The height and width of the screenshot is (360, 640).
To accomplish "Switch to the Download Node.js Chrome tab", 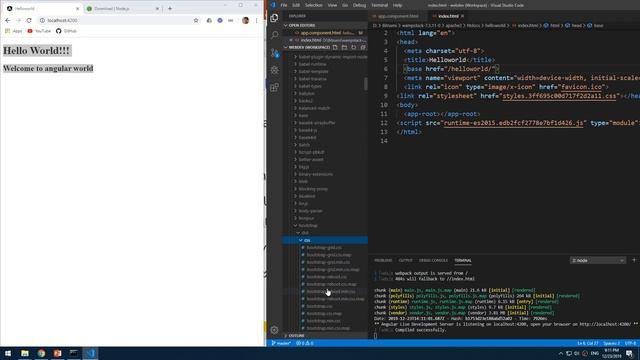I will (x=121, y=9).
